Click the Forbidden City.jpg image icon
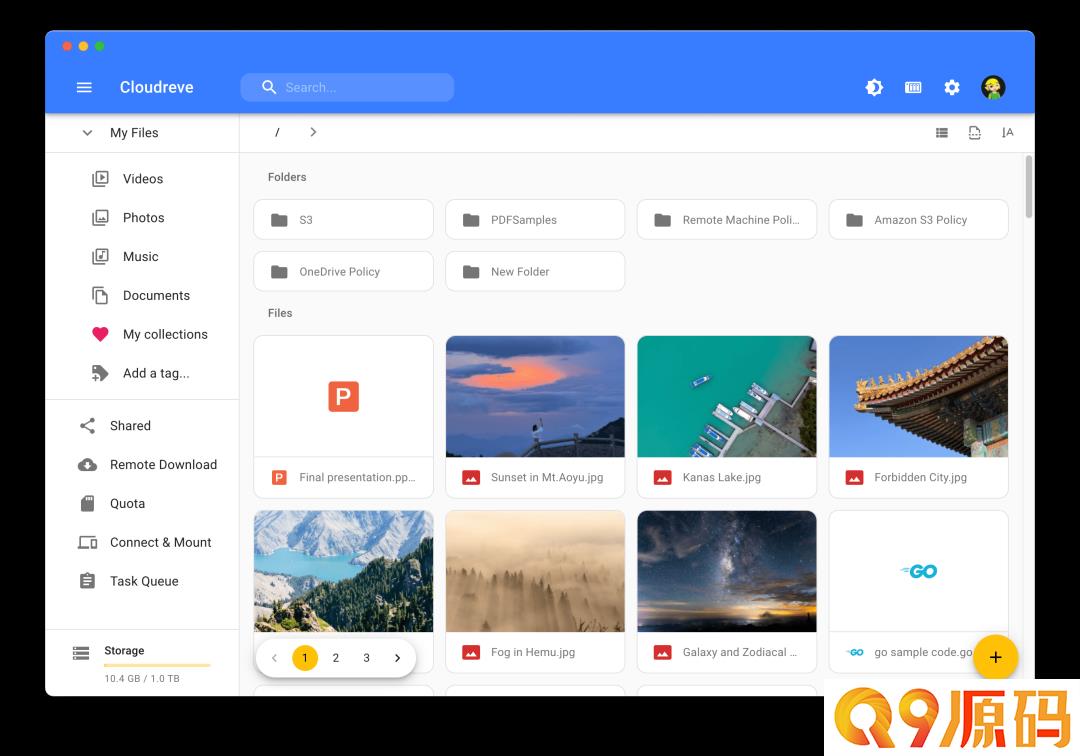 tap(854, 477)
